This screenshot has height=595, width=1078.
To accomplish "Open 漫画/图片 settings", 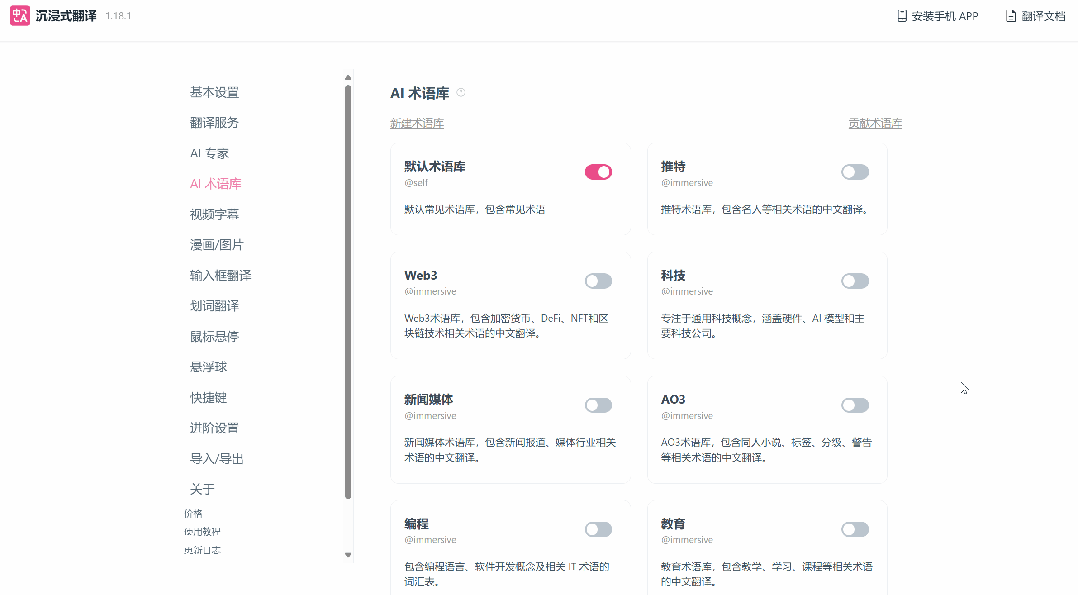I will (217, 245).
